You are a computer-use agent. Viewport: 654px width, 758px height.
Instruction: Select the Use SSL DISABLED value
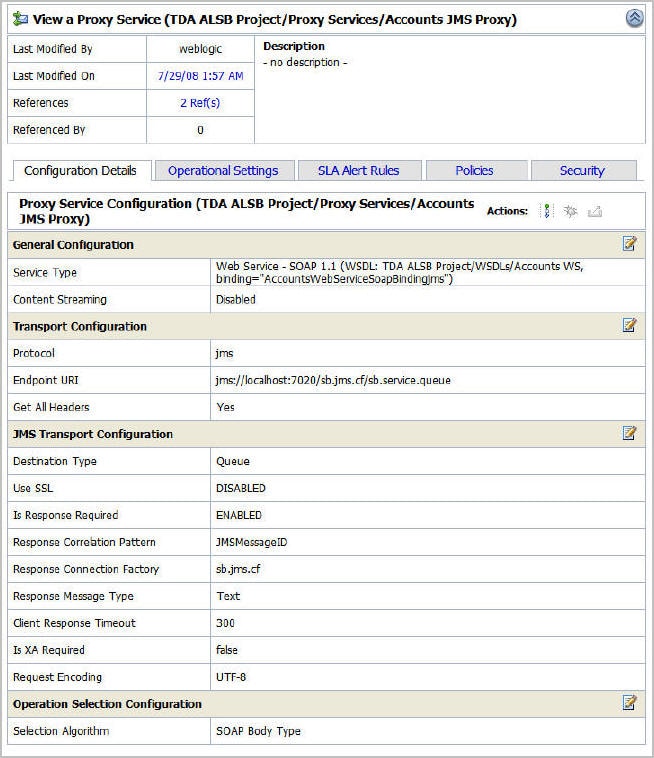(x=241, y=488)
